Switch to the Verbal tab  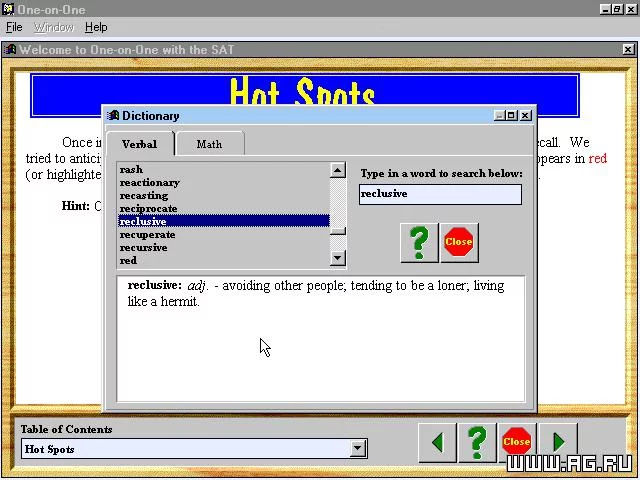(x=140, y=144)
